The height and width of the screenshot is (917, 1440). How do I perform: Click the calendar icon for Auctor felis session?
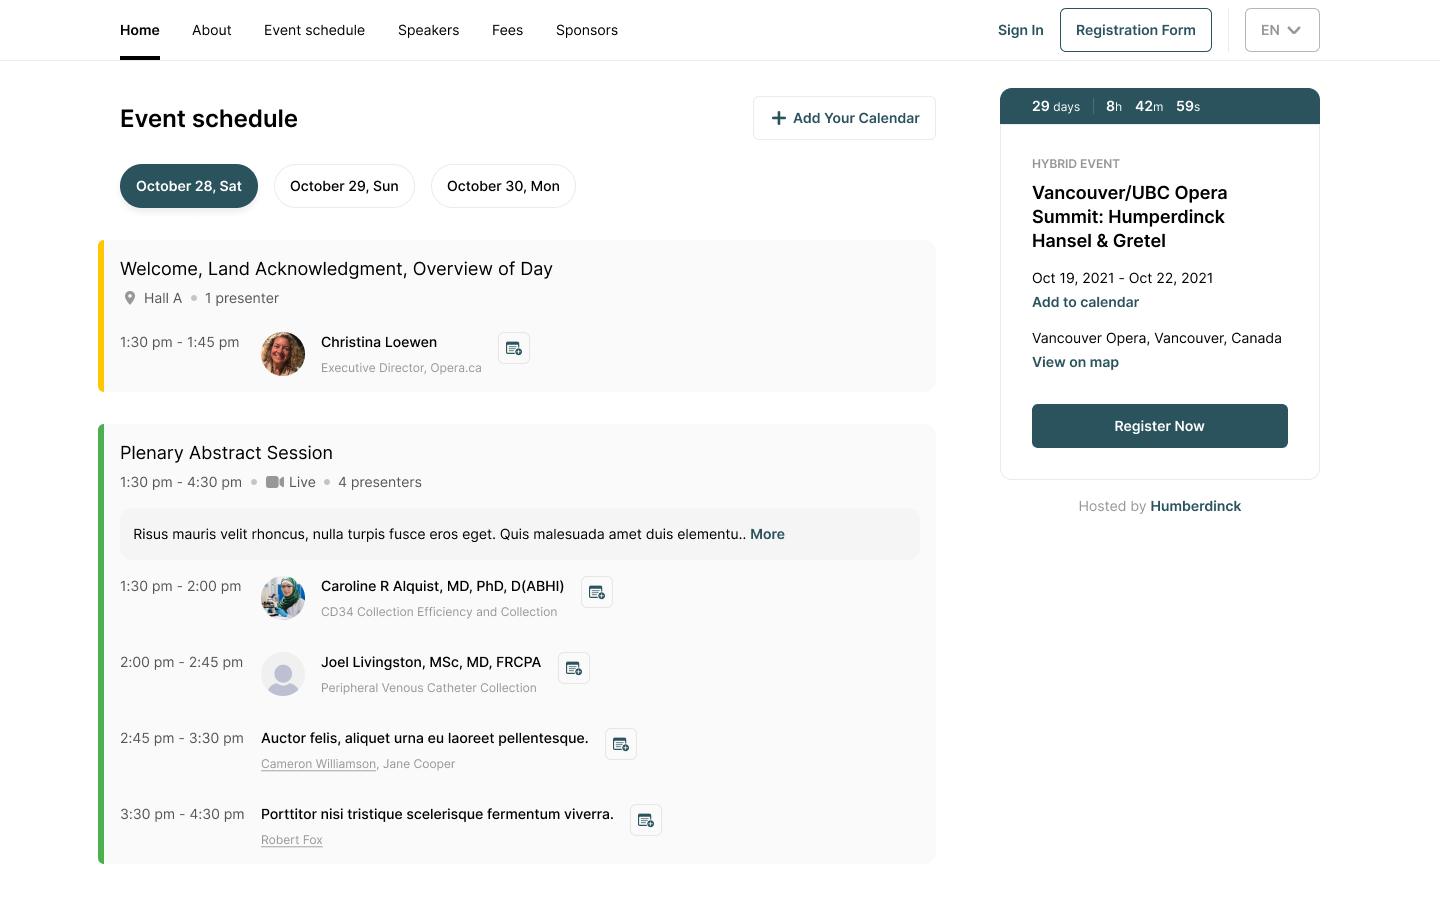pyautogui.click(x=620, y=743)
